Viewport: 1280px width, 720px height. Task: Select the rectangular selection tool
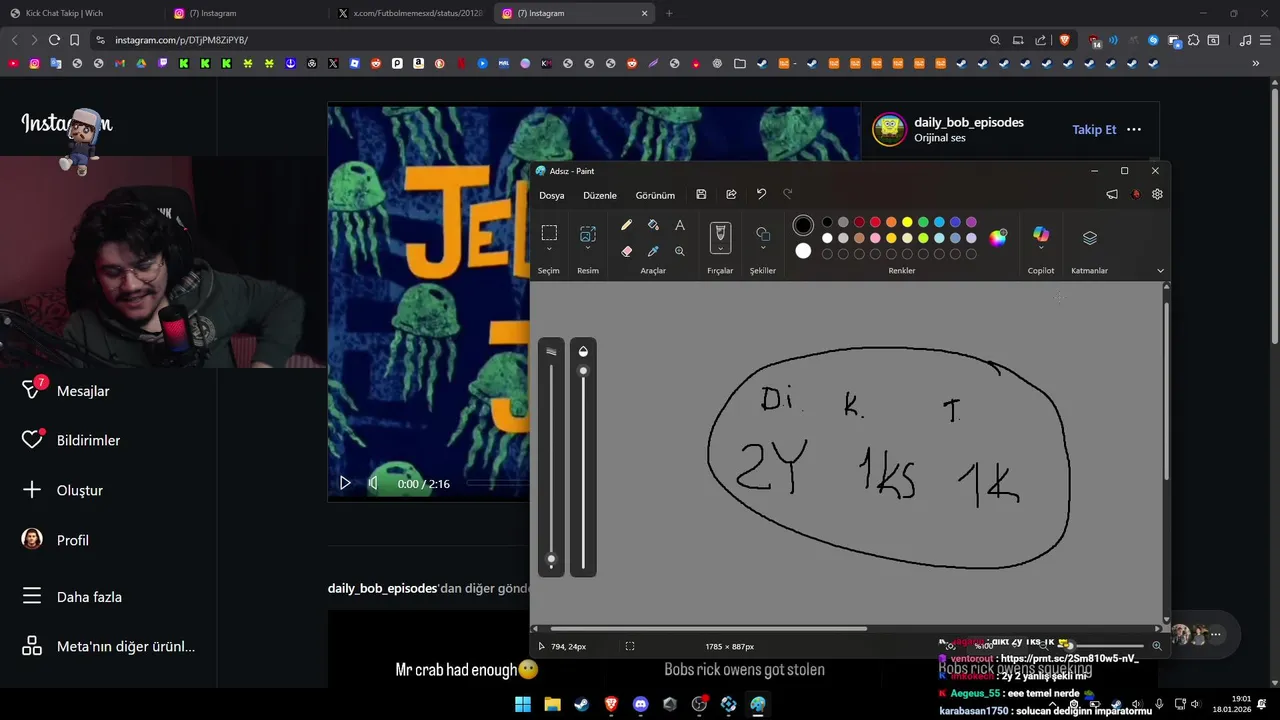[x=549, y=233]
